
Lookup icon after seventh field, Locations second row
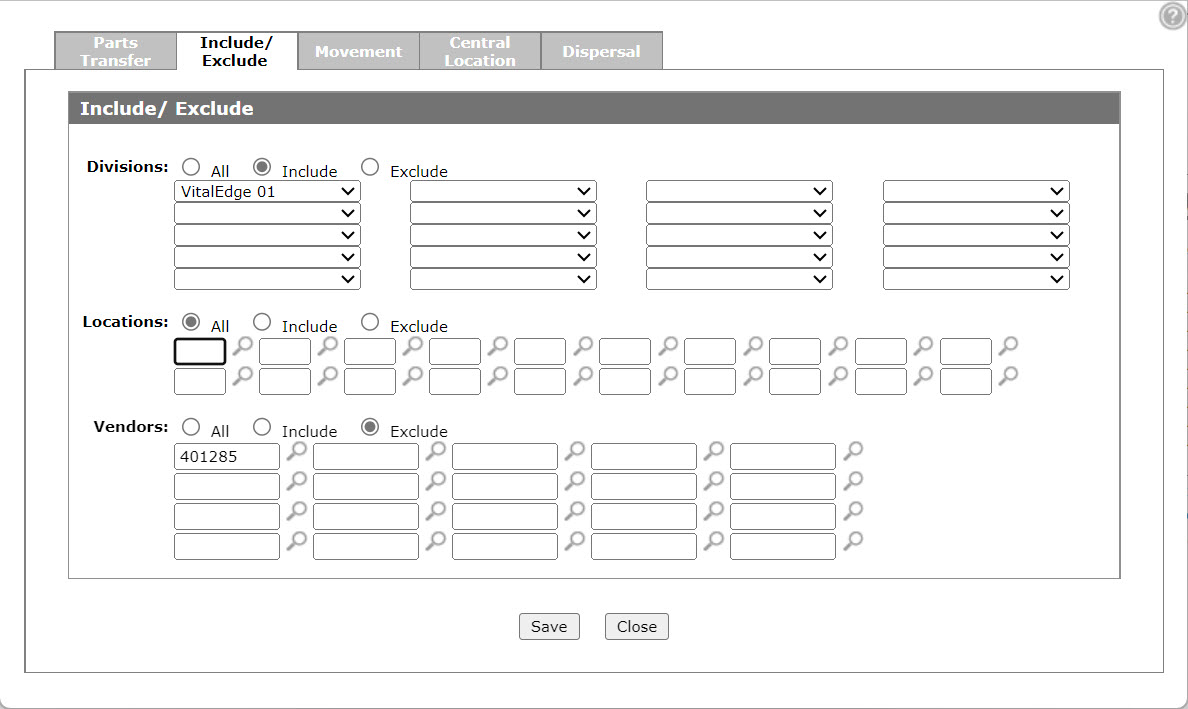pos(752,376)
